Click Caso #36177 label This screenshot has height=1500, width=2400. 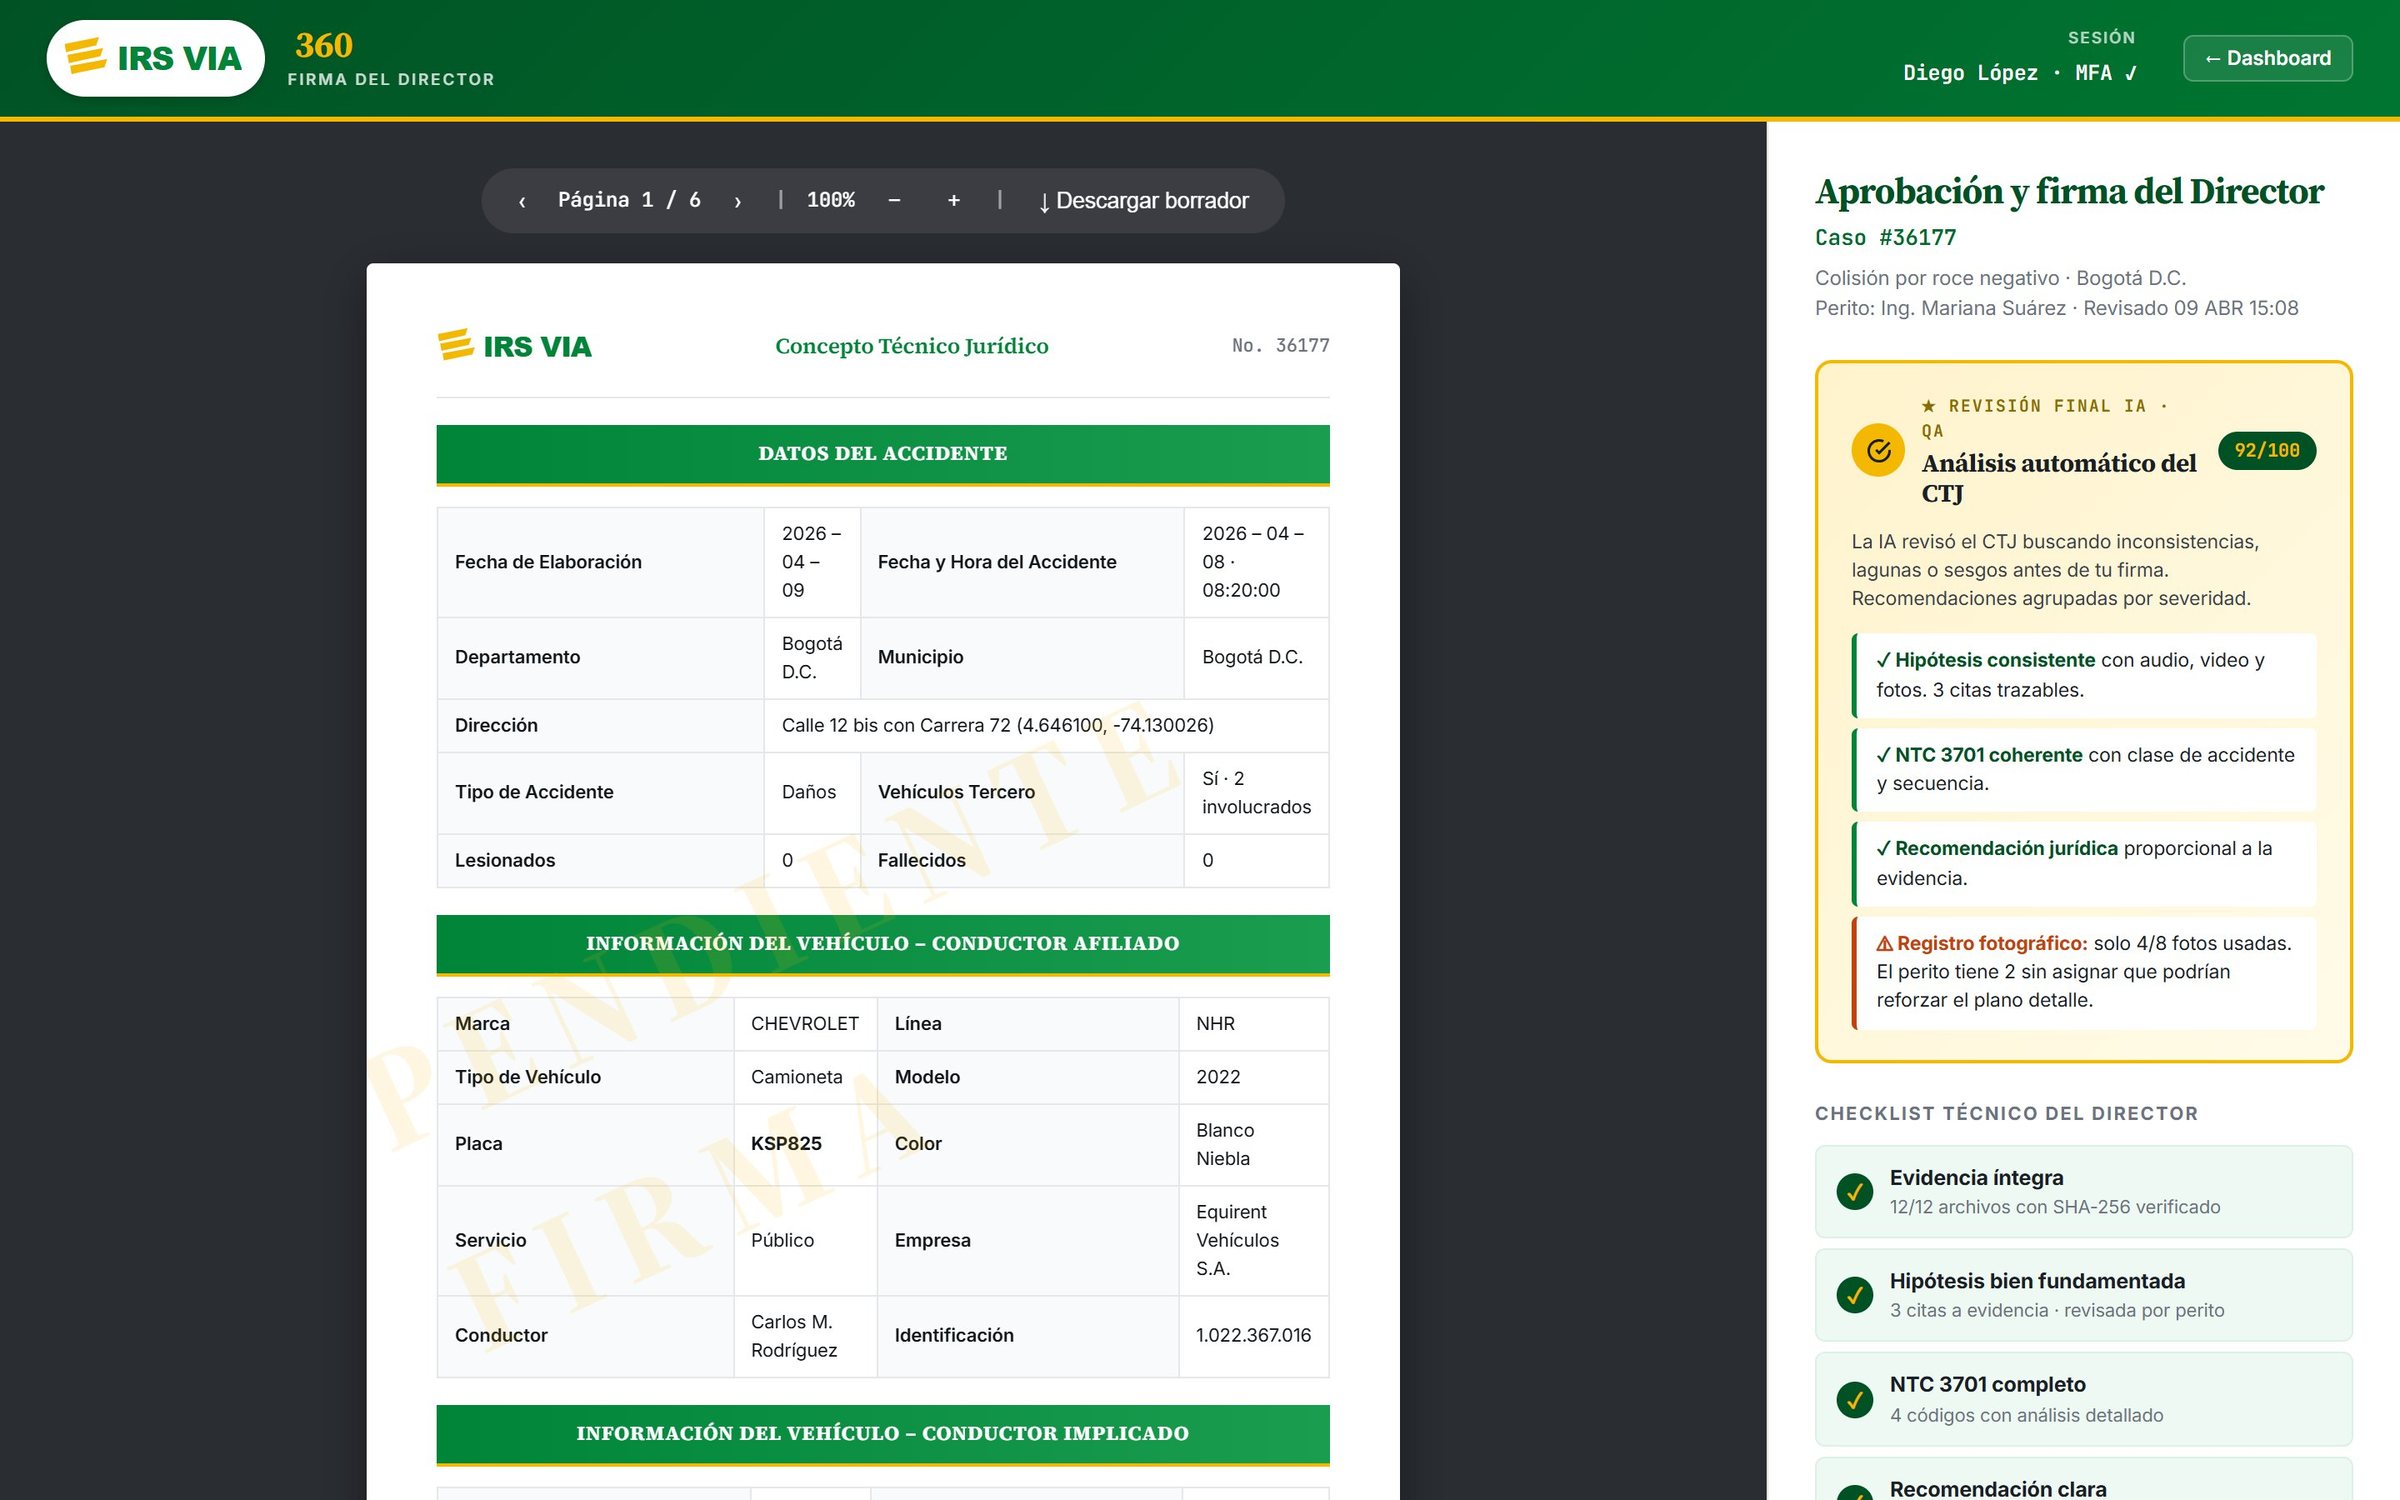pyautogui.click(x=1885, y=237)
